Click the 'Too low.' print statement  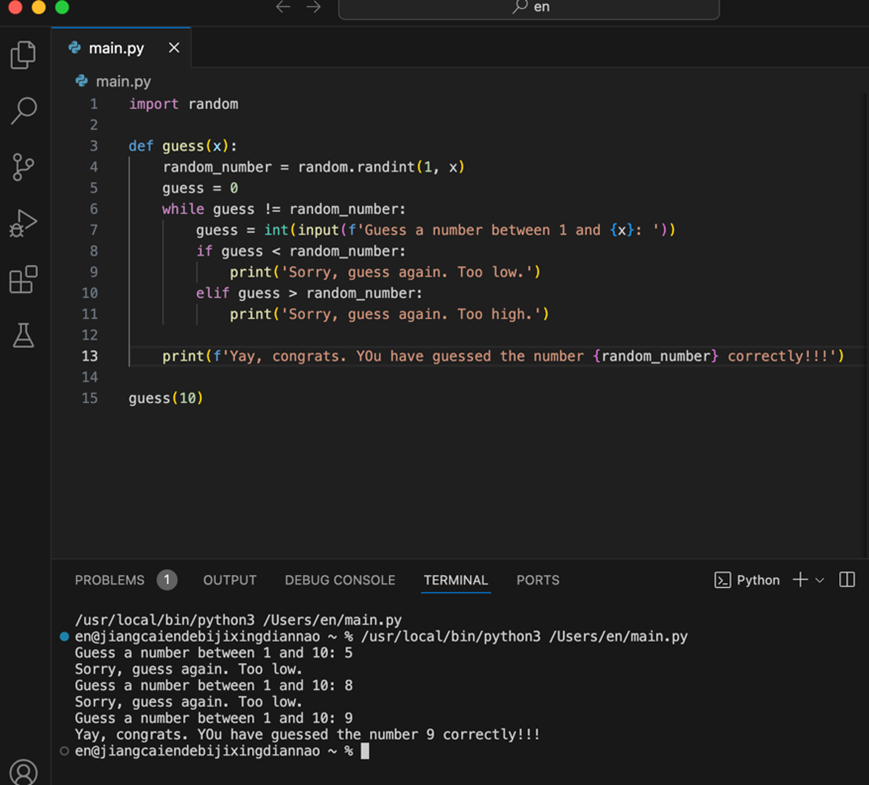pyautogui.click(x=385, y=272)
